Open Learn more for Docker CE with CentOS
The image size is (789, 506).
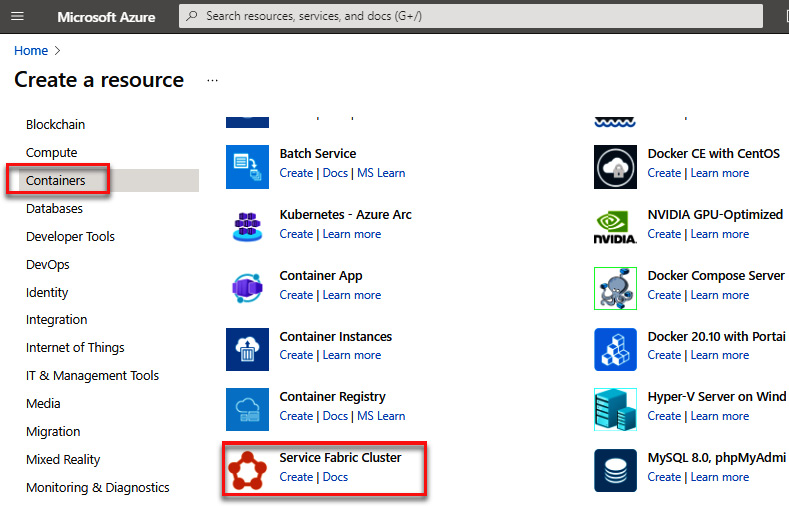click(x=720, y=173)
